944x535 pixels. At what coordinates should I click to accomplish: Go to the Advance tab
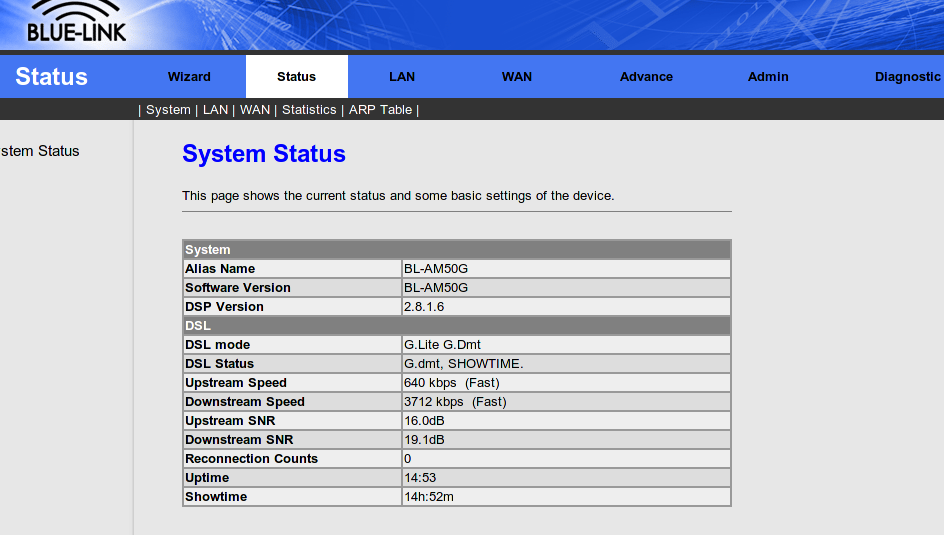pyautogui.click(x=646, y=76)
